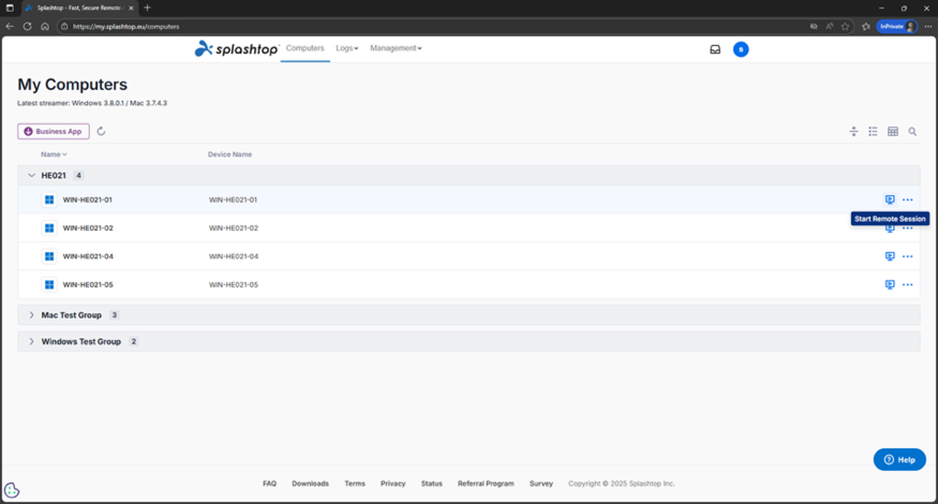Start remote session for WIN-HE021-05
Image resolution: width=938 pixels, height=504 pixels.
(x=889, y=285)
